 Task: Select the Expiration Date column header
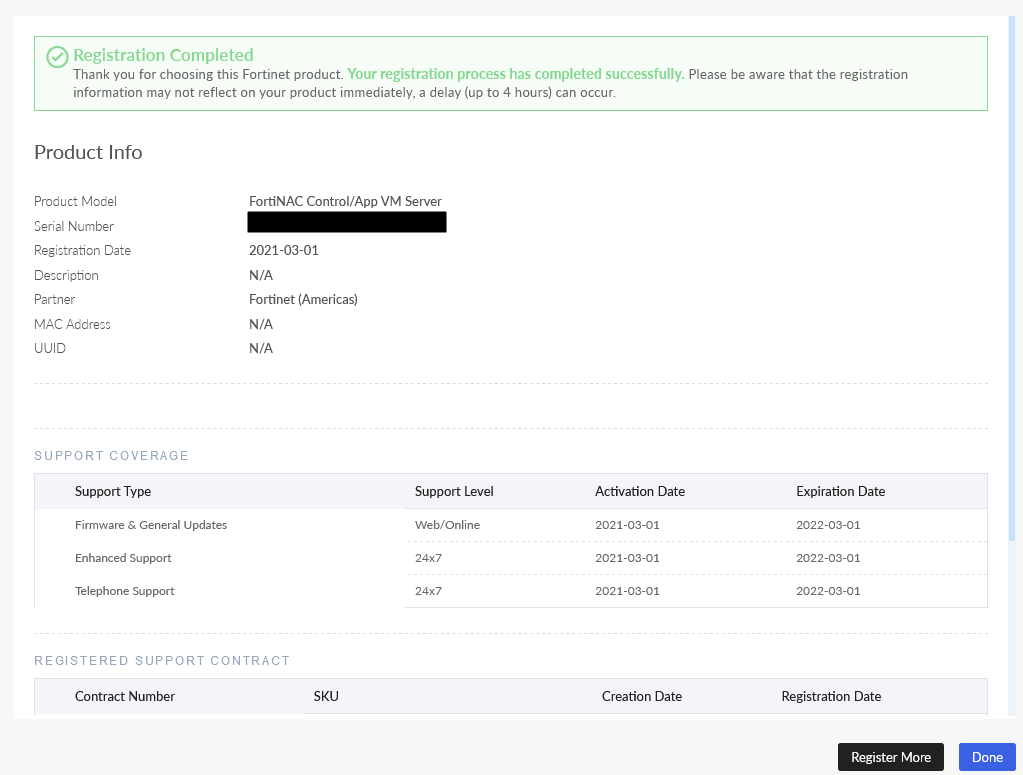[x=840, y=491]
